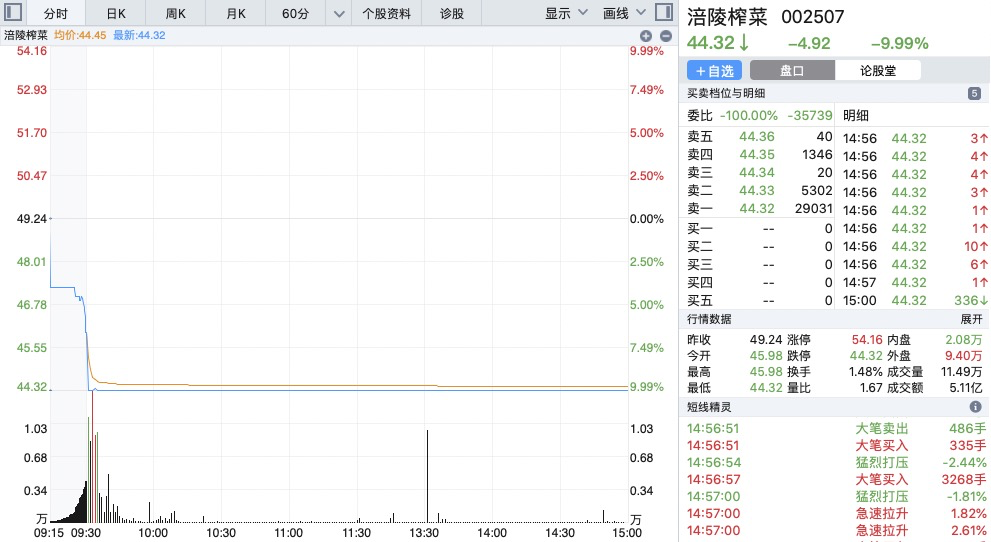Screen dimensions: 991x542
Task: Click the 14:56:54 猛烈打压 -2.44% alert
Action: pyautogui.click(x=837, y=462)
